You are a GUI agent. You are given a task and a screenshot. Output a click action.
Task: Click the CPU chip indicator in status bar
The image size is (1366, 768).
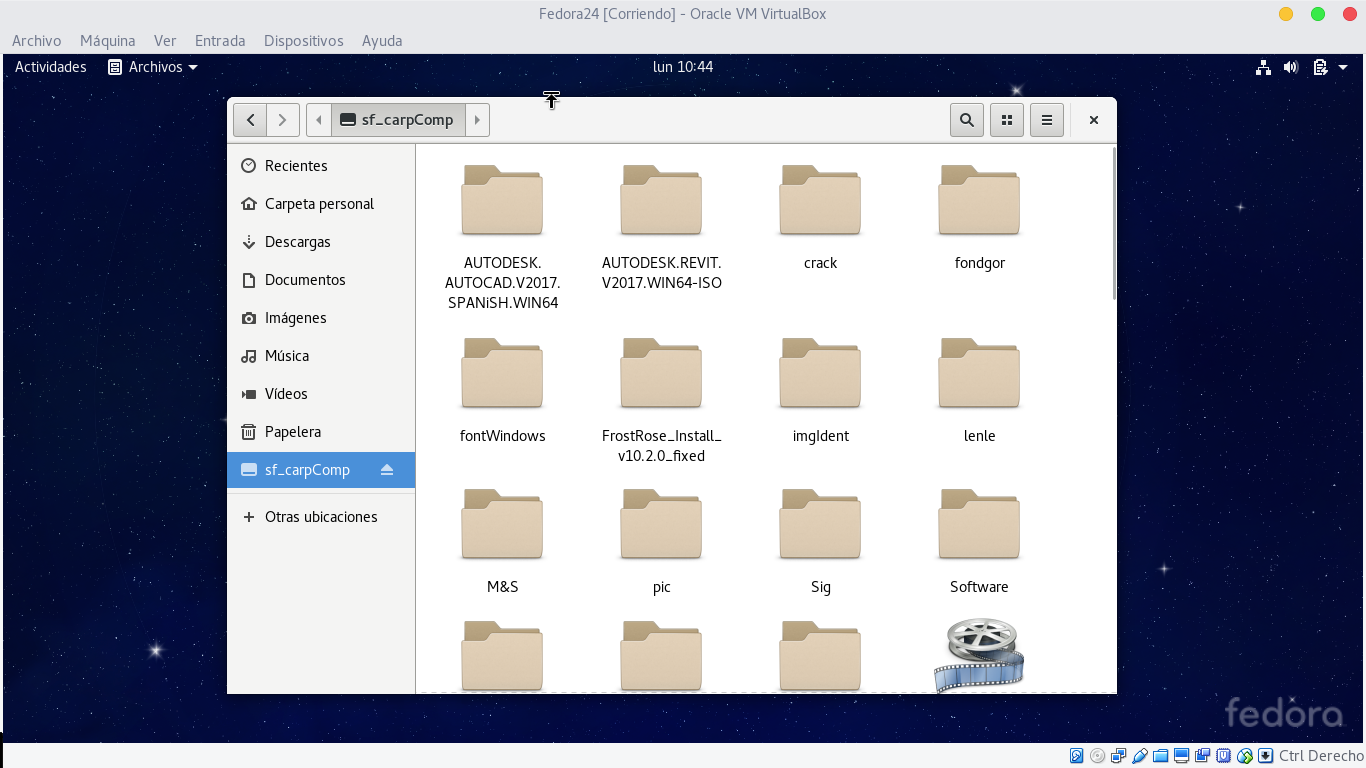(x=1224, y=756)
